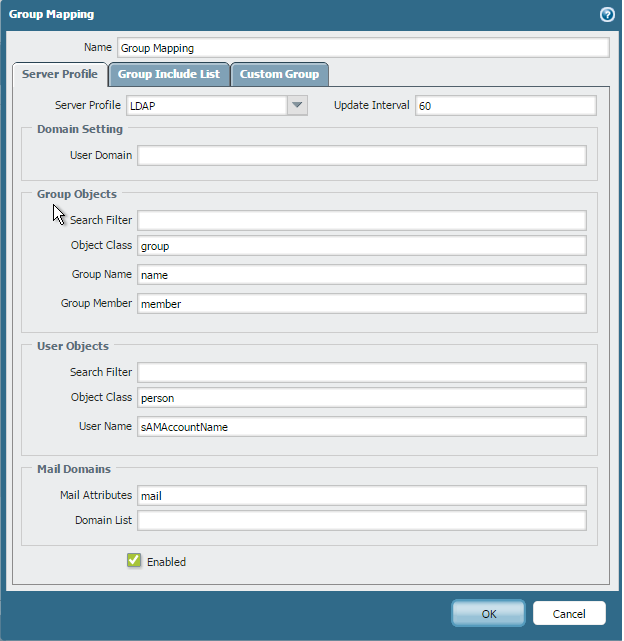Focus the User Objects Search Filter field
Image resolution: width=624 pixels, height=641 pixels.
pyautogui.click(x=361, y=372)
